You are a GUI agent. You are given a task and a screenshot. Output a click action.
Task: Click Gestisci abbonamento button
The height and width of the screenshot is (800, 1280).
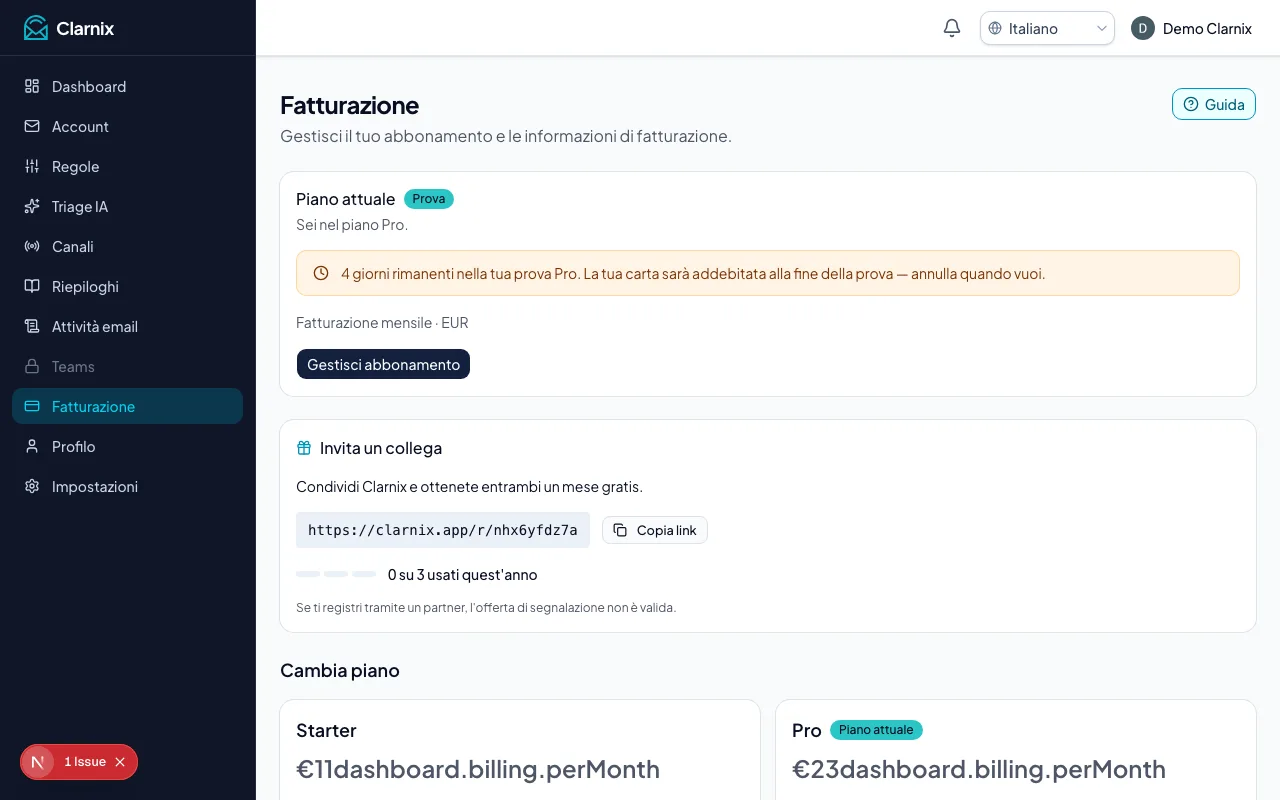click(x=383, y=364)
